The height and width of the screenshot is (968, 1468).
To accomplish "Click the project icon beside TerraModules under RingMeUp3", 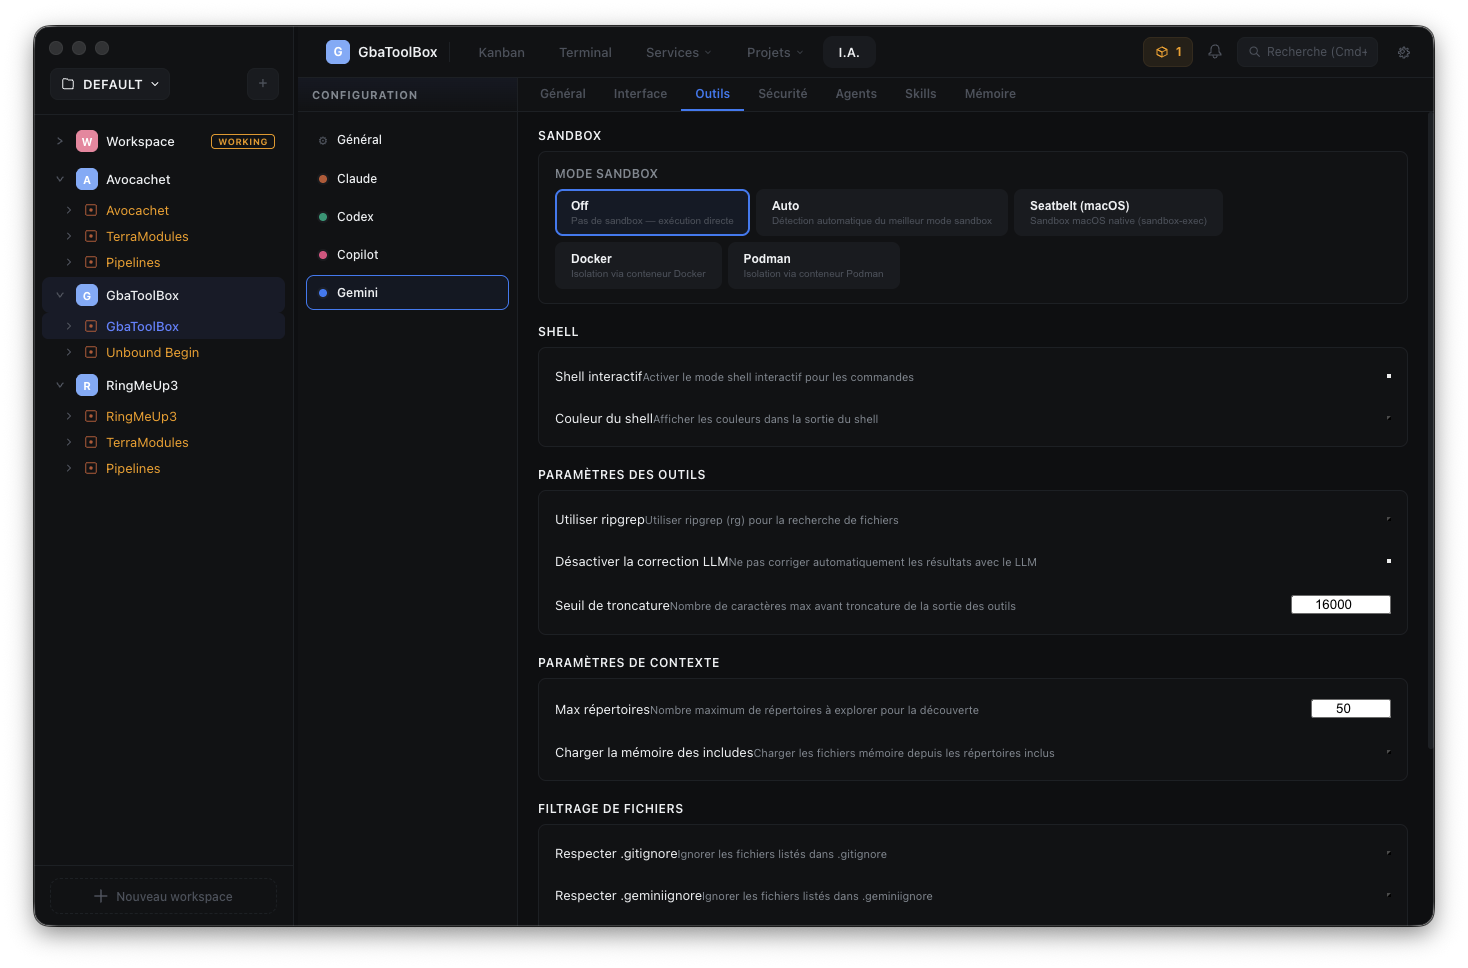I will pos(91,443).
